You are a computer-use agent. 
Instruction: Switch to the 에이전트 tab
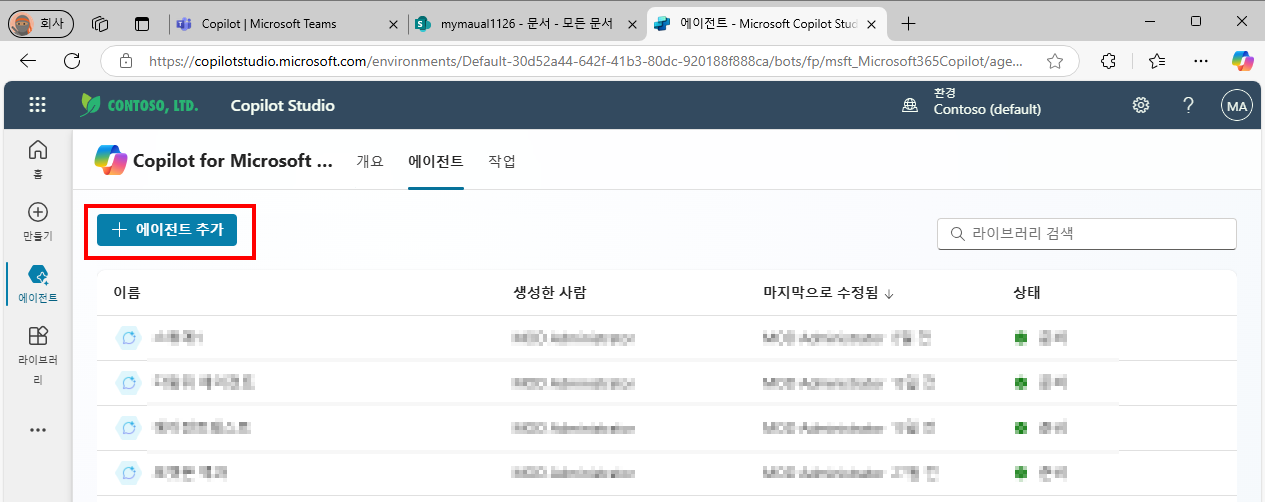click(436, 161)
